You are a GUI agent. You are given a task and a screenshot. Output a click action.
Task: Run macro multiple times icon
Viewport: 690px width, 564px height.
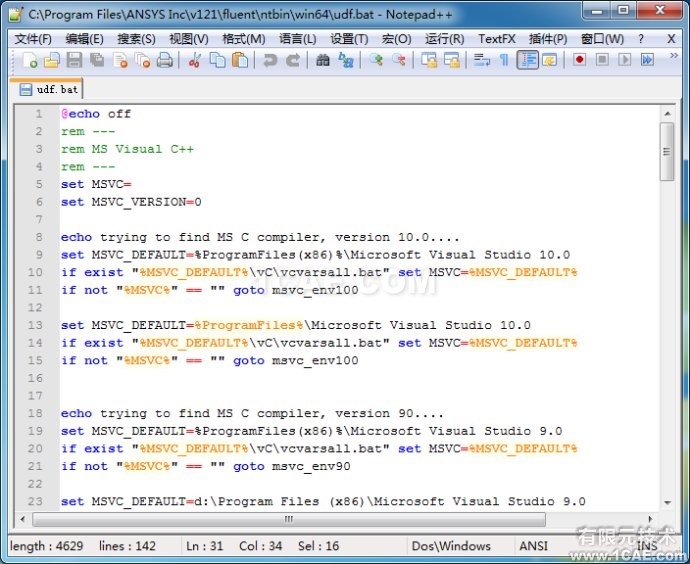647,60
